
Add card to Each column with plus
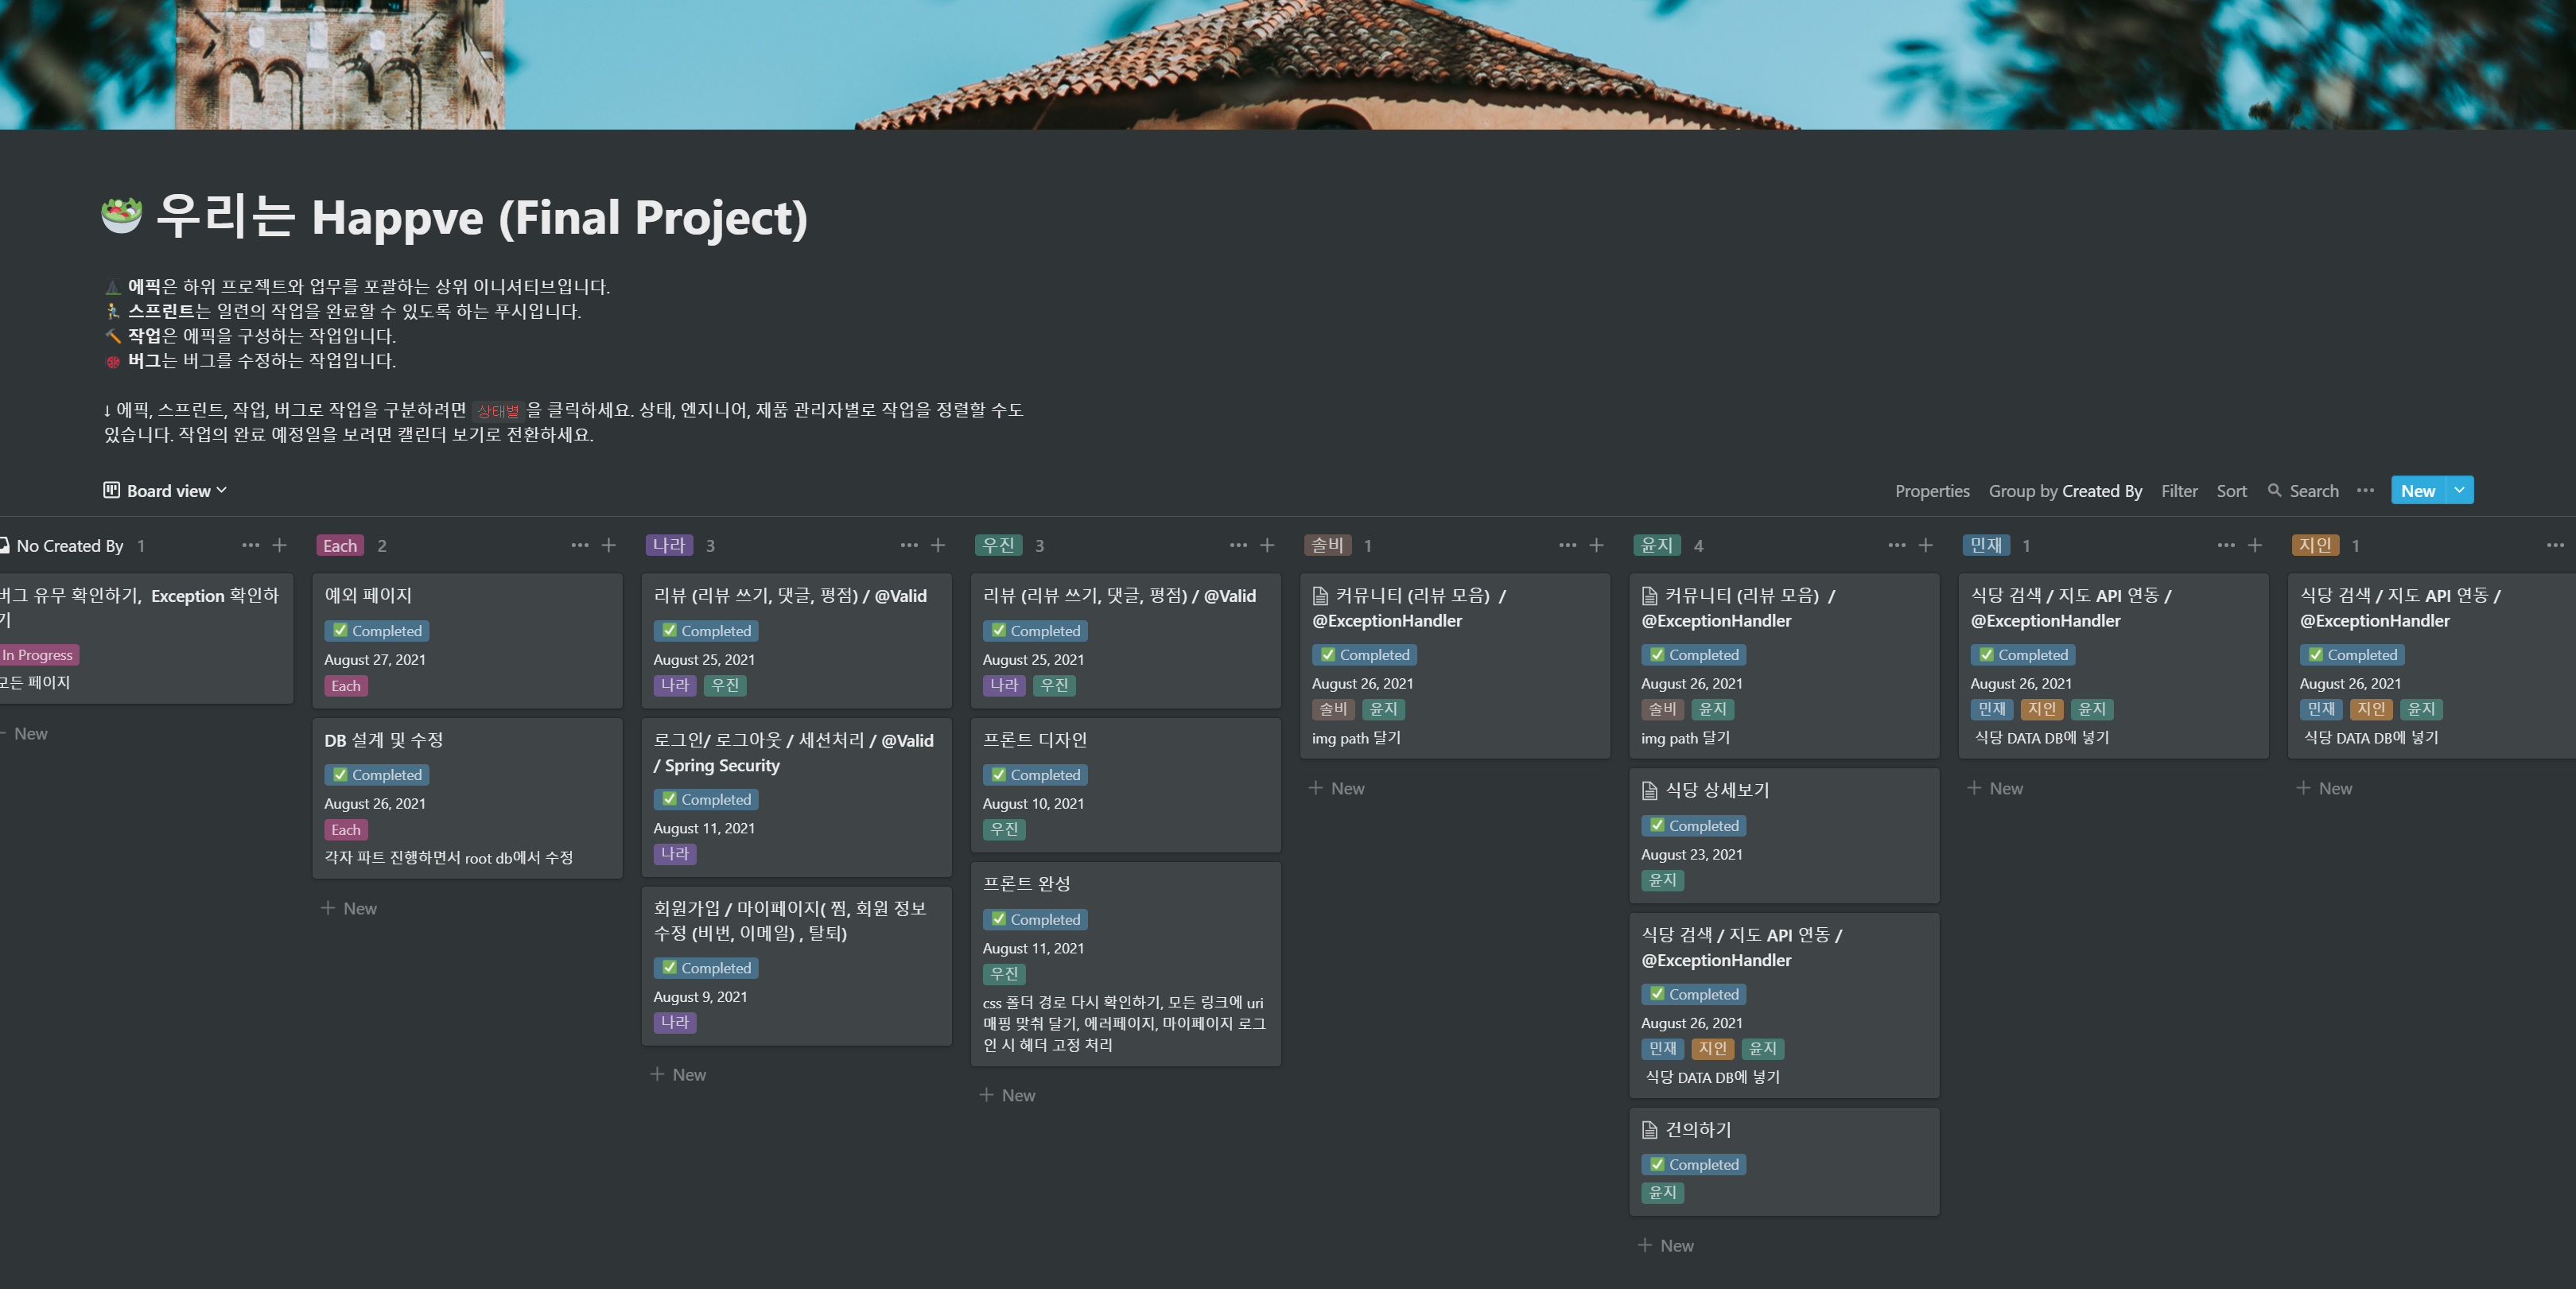[x=608, y=545]
